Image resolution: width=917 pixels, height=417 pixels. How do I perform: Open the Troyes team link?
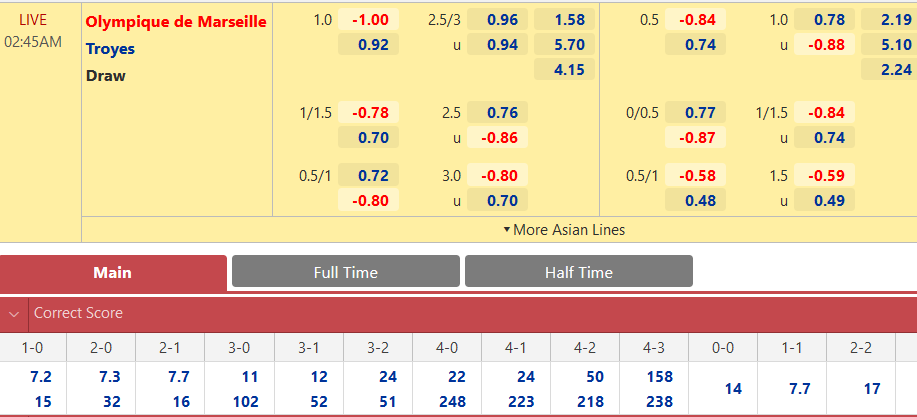[111, 49]
